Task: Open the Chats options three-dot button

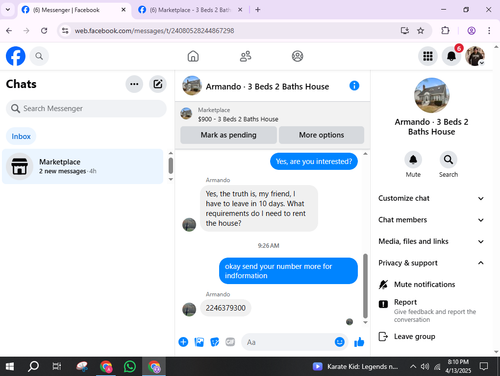Action: 134,84
